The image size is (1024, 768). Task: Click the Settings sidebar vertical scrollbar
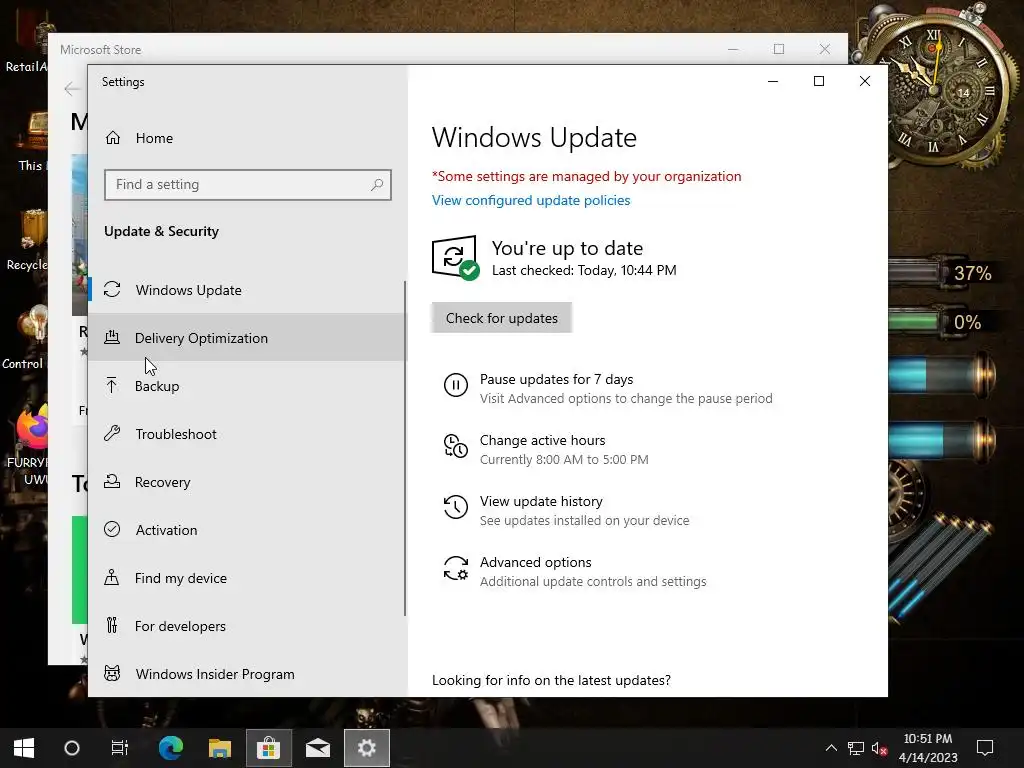pyautogui.click(x=405, y=448)
